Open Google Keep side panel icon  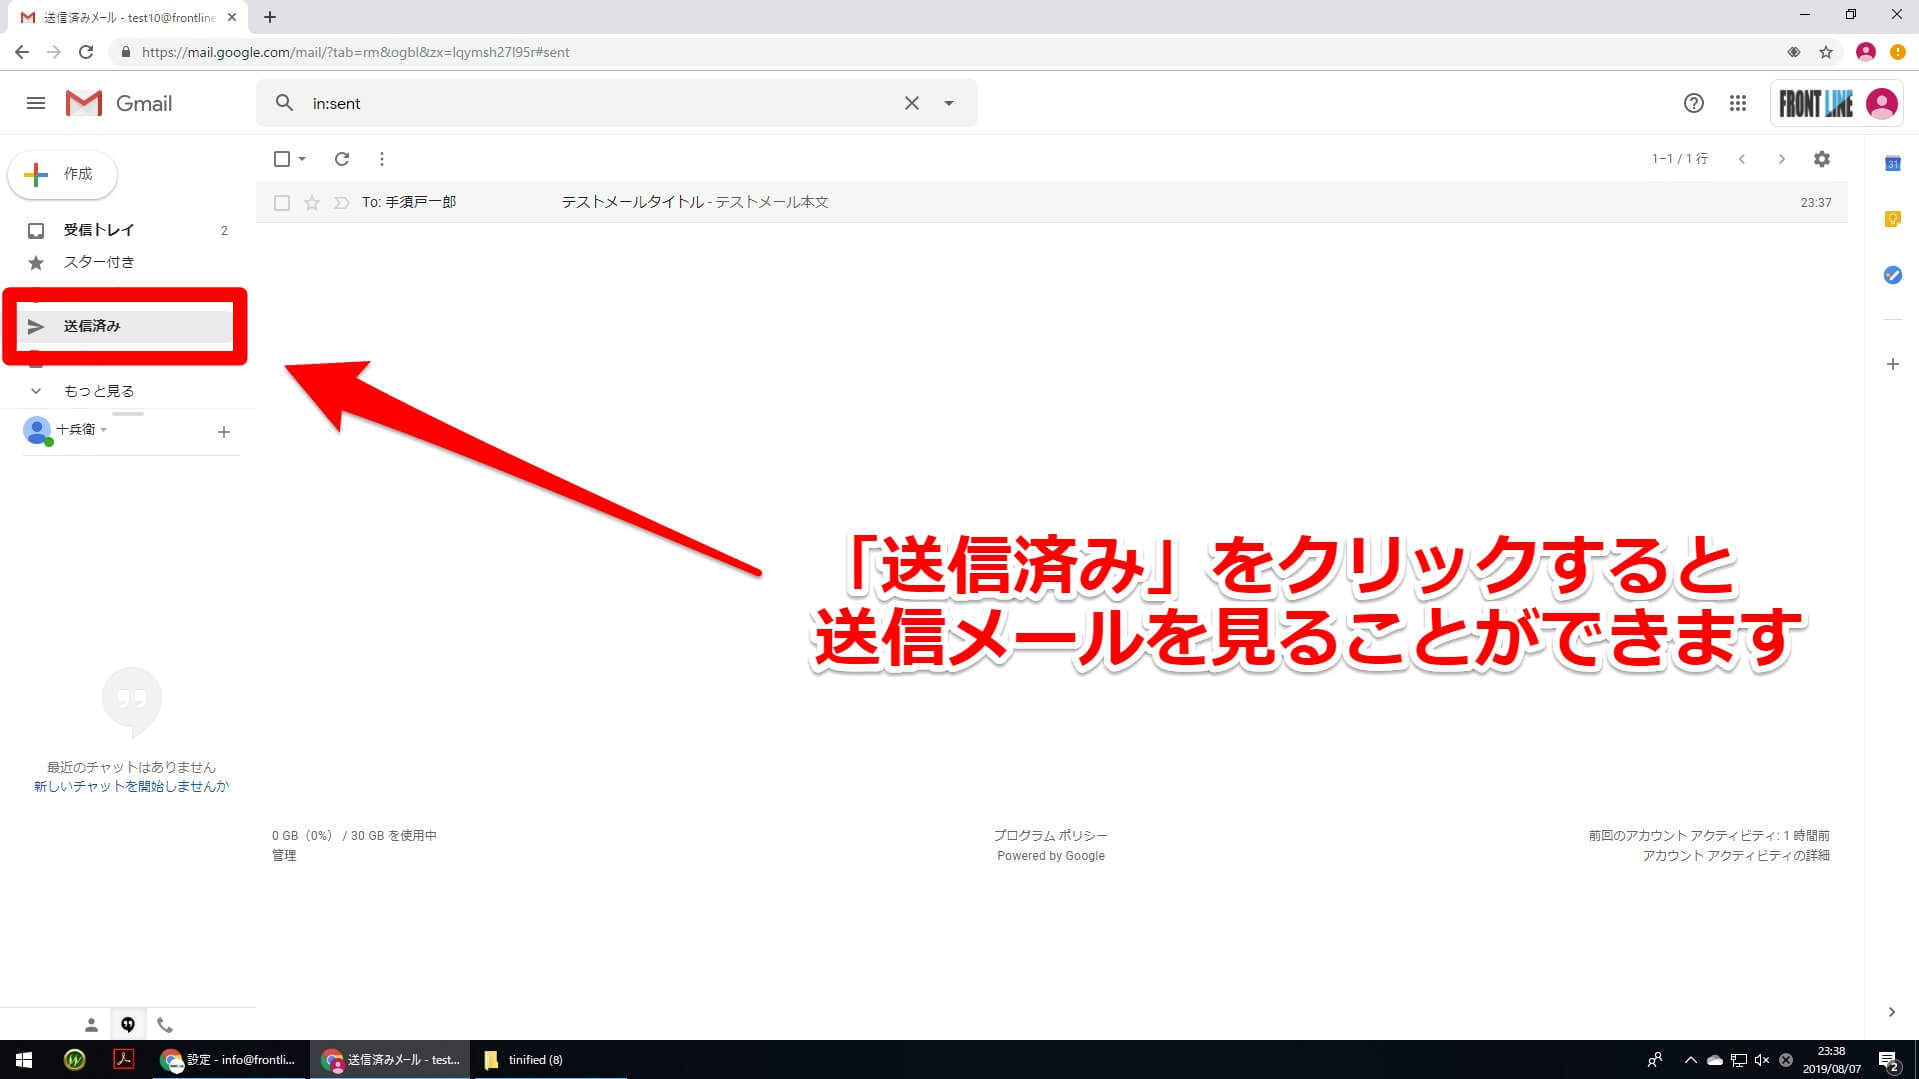[x=1892, y=219]
